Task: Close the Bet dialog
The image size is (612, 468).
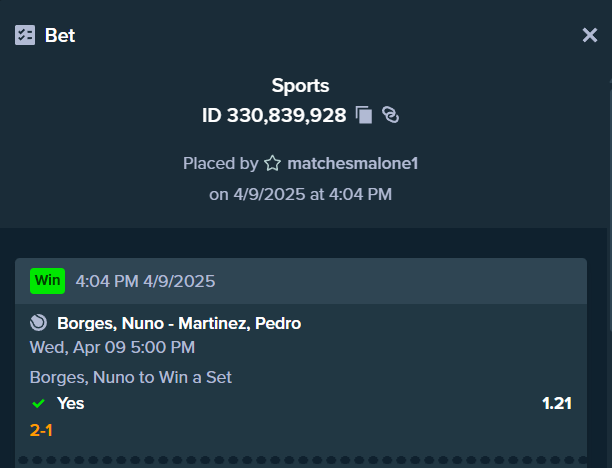Action: (589, 35)
